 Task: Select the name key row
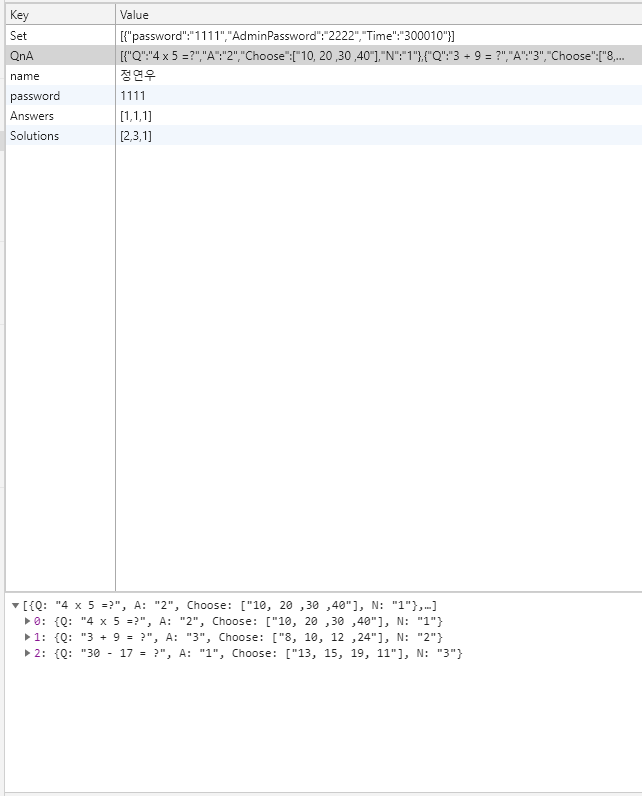tap(24, 76)
